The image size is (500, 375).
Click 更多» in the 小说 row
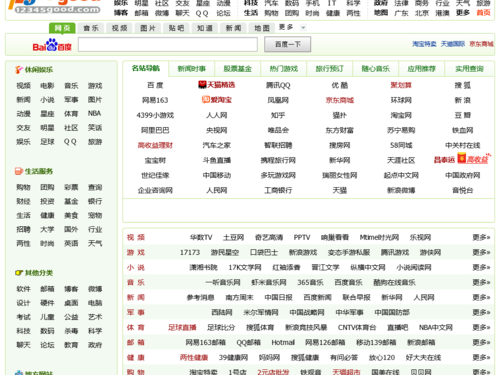481,267
